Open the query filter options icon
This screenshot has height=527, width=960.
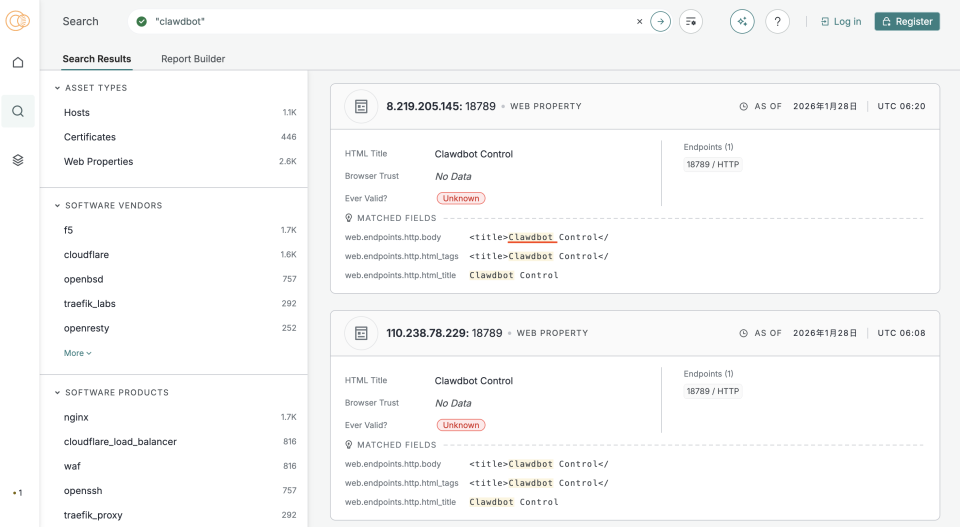tap(691, 21)
